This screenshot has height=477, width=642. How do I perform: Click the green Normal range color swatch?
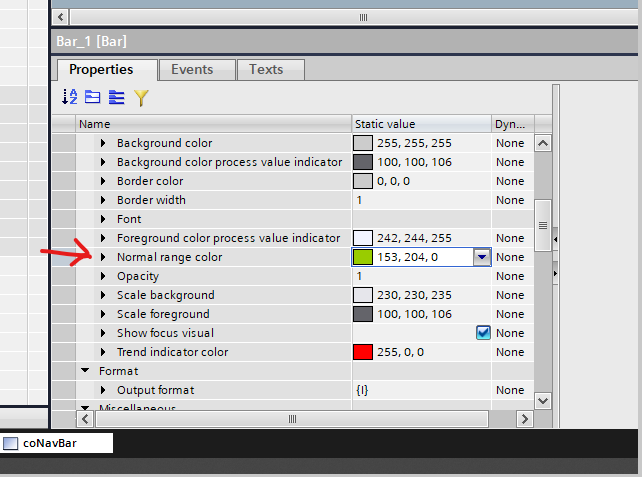pyautogui.click(x=362, y=257)
